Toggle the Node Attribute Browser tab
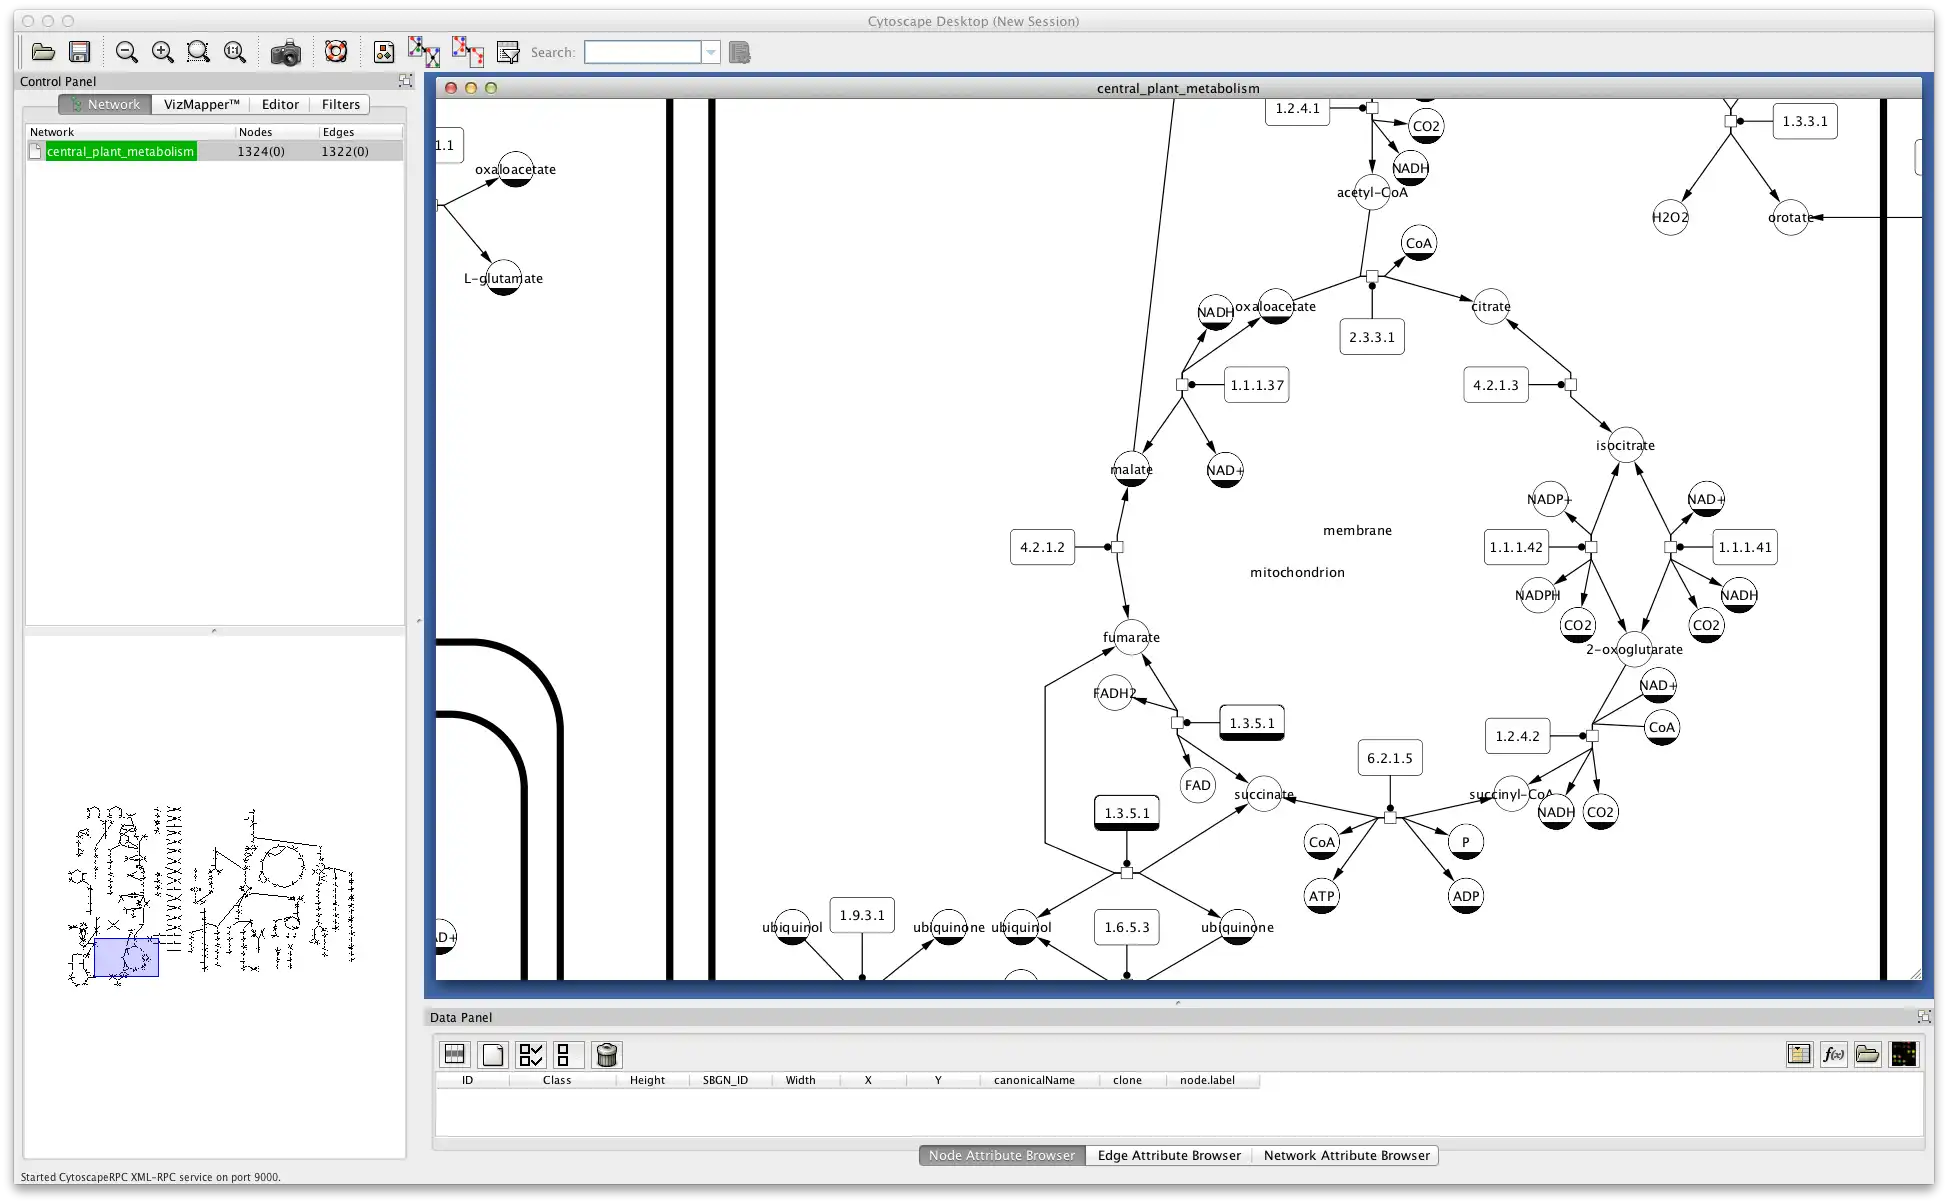The width and height of the screenshot is (1948, 1204). (1000, 1154)
